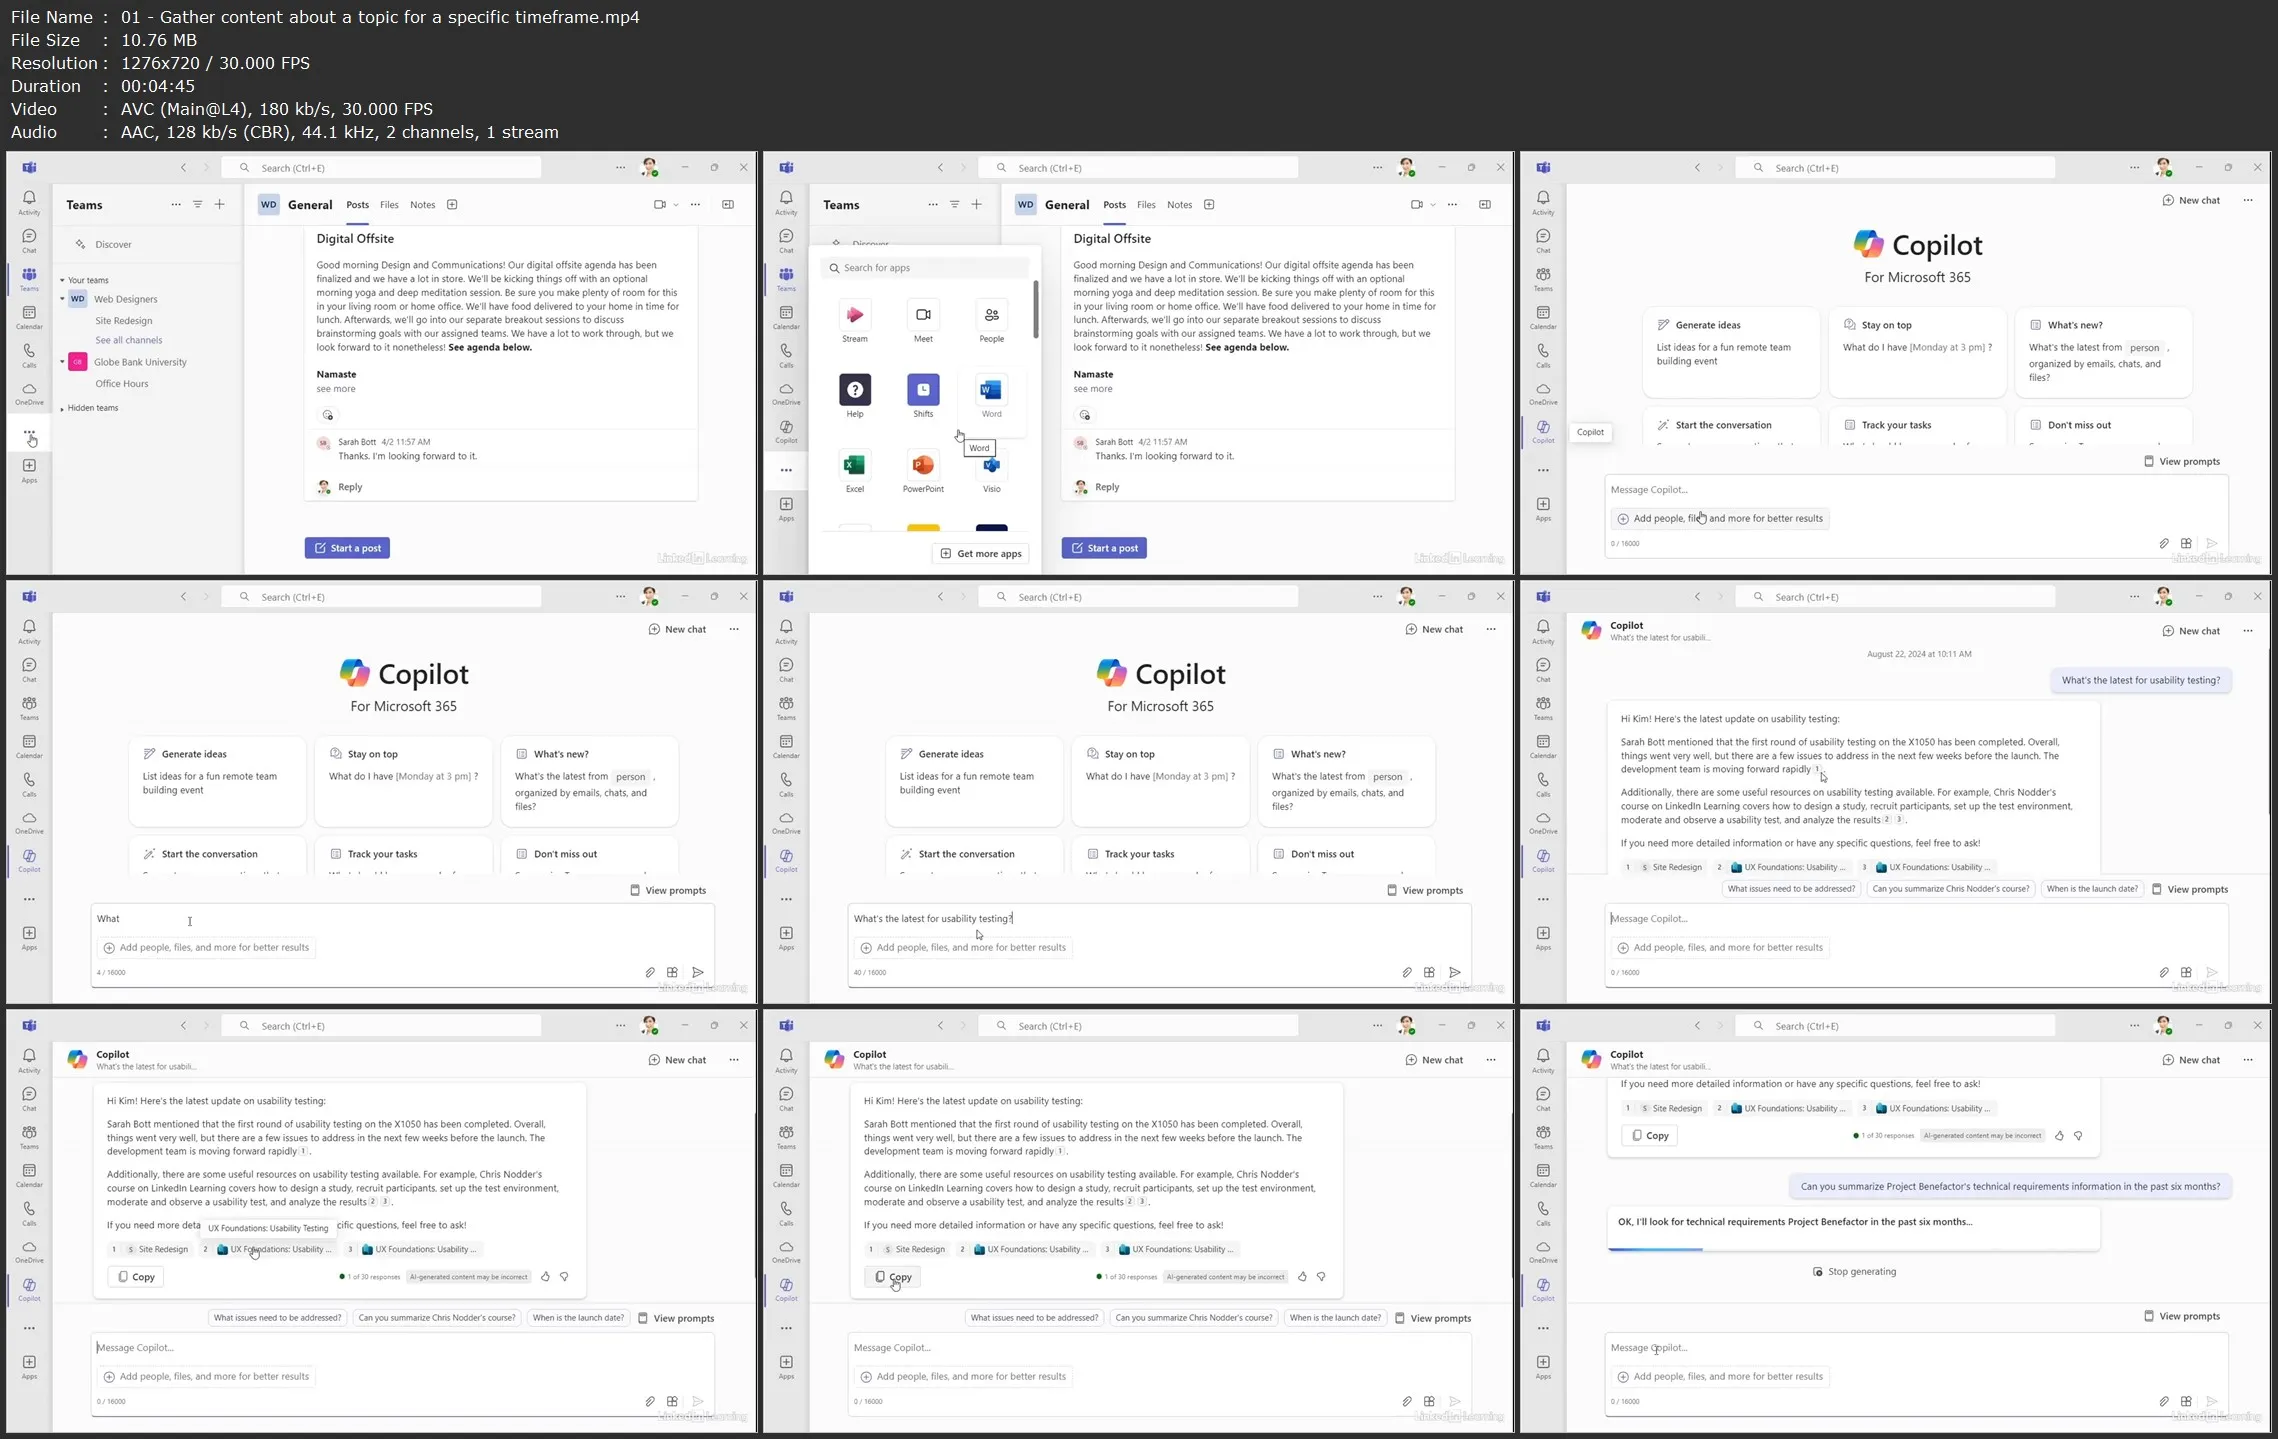
Task: Click the WD avatar beside Web Designers in team list
Action: [78, 299]
